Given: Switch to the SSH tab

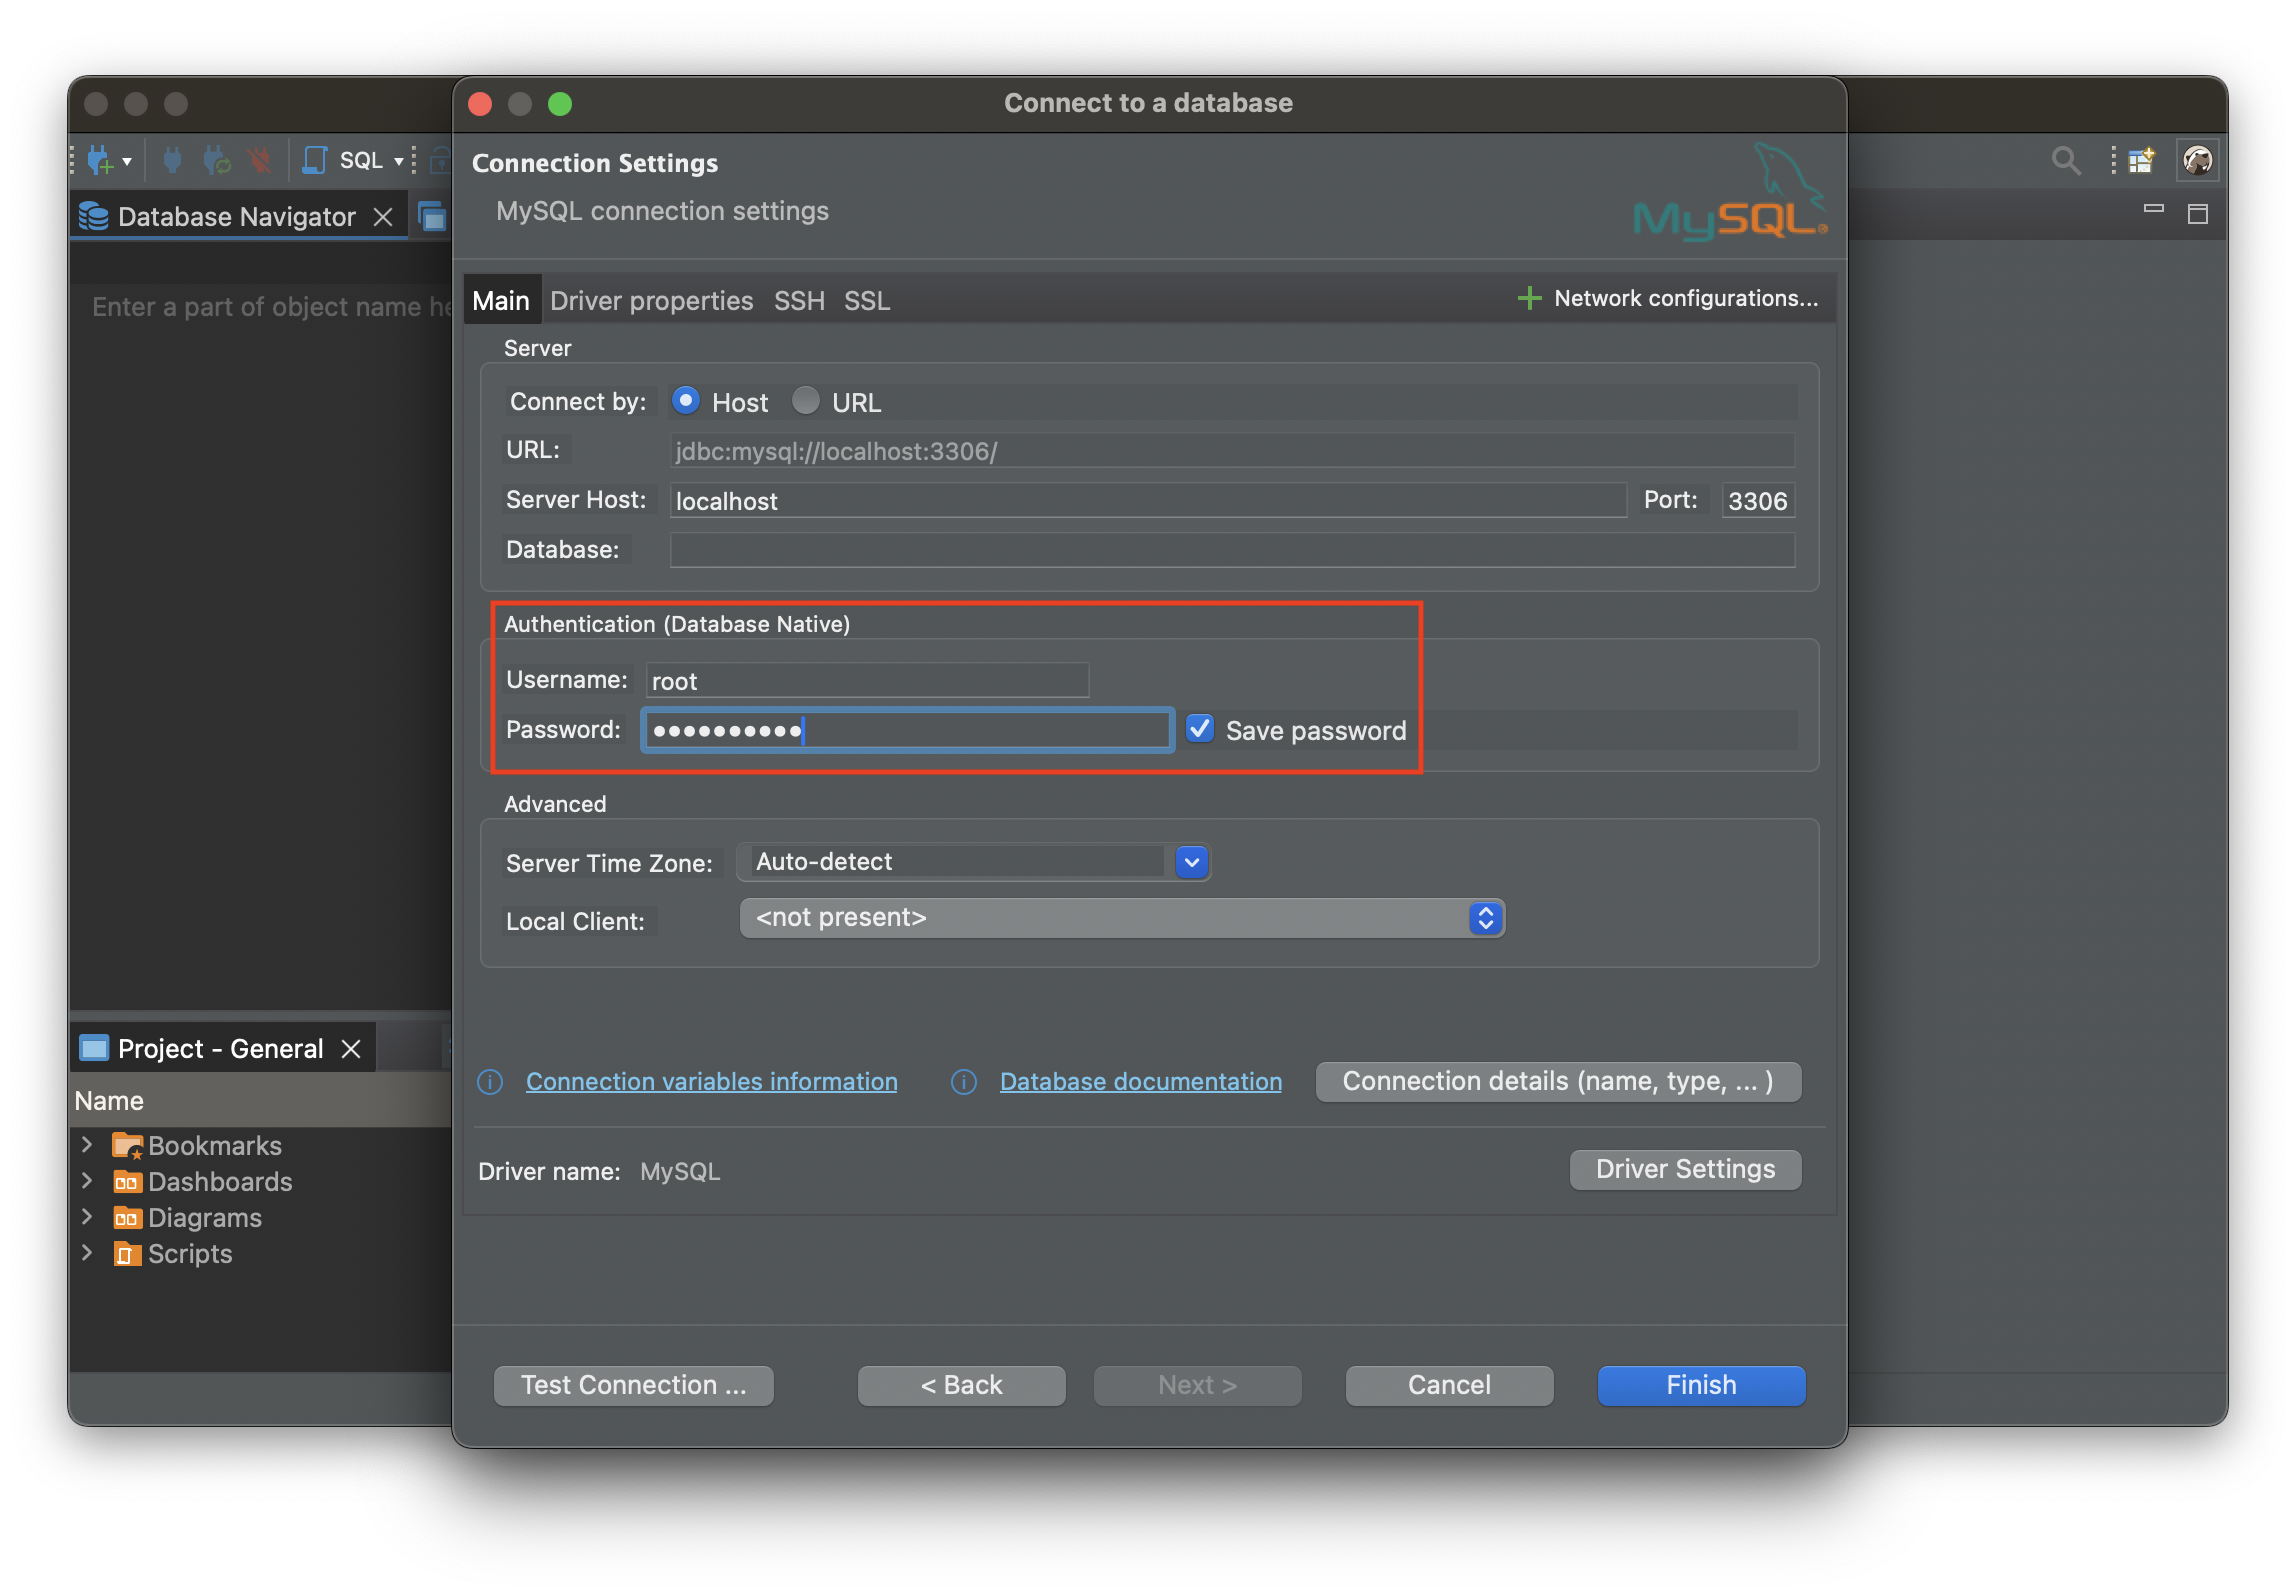Looking at the screenshot, I should [x=799, y=301].
